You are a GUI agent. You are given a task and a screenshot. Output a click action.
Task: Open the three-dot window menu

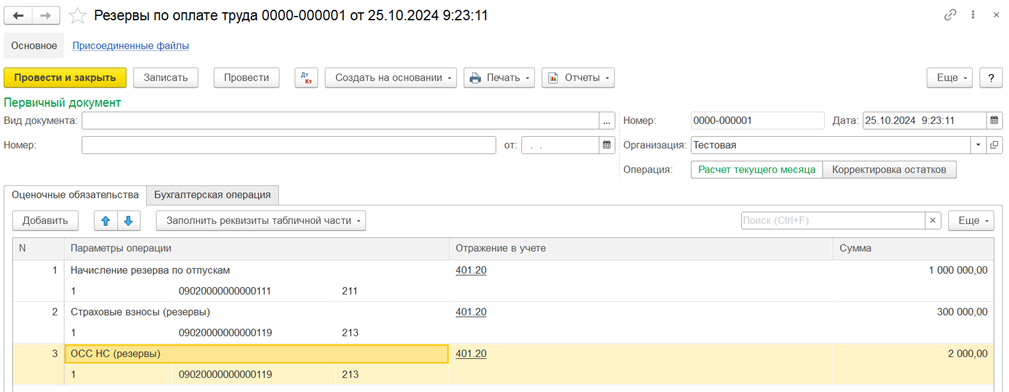click(x=972, y=15)
